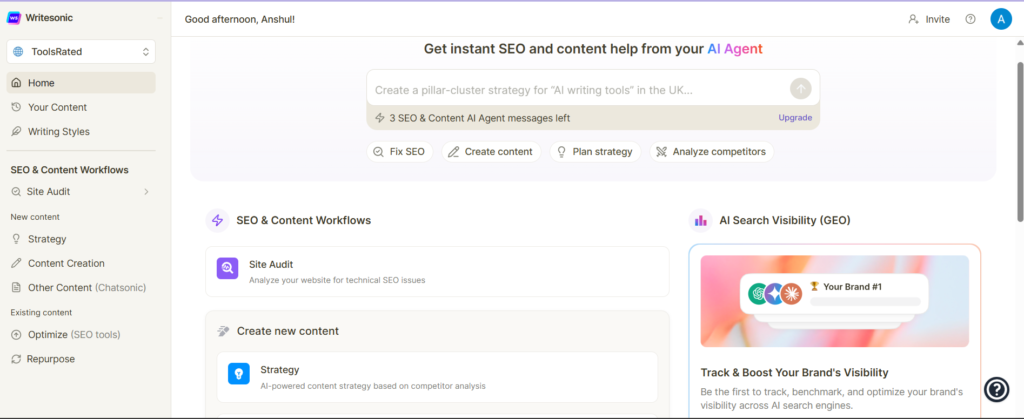
Task: Click the add-person Invite icon
Action: pos(914,19)
